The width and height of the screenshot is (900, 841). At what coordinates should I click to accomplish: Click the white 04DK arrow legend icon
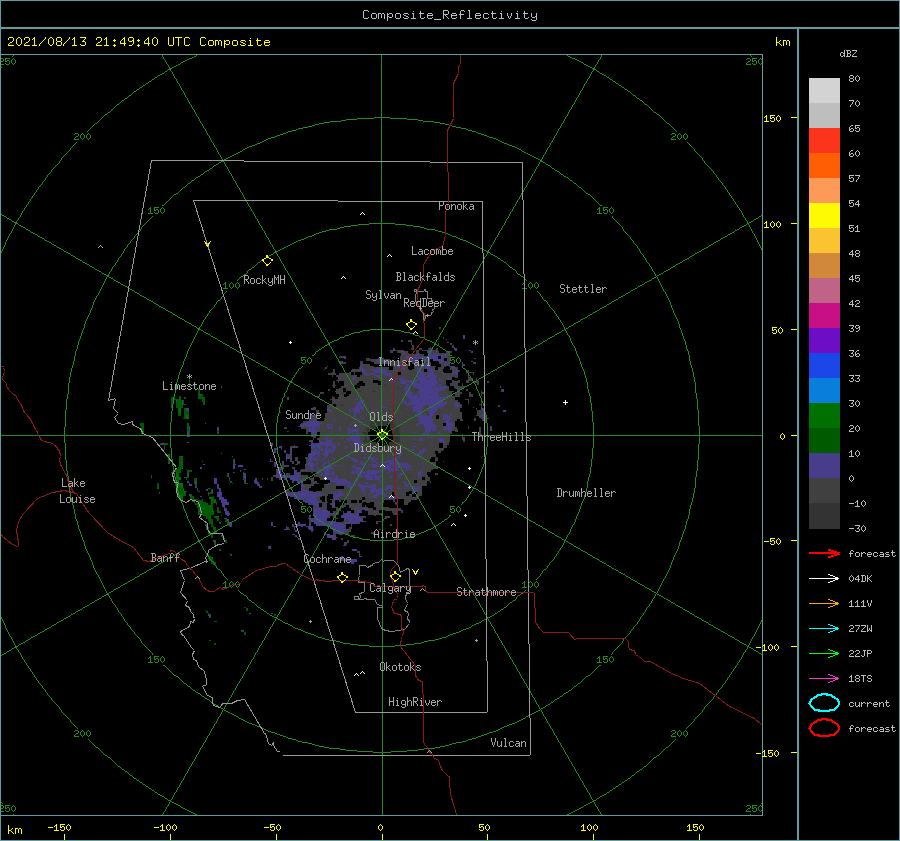click(824, 578)
